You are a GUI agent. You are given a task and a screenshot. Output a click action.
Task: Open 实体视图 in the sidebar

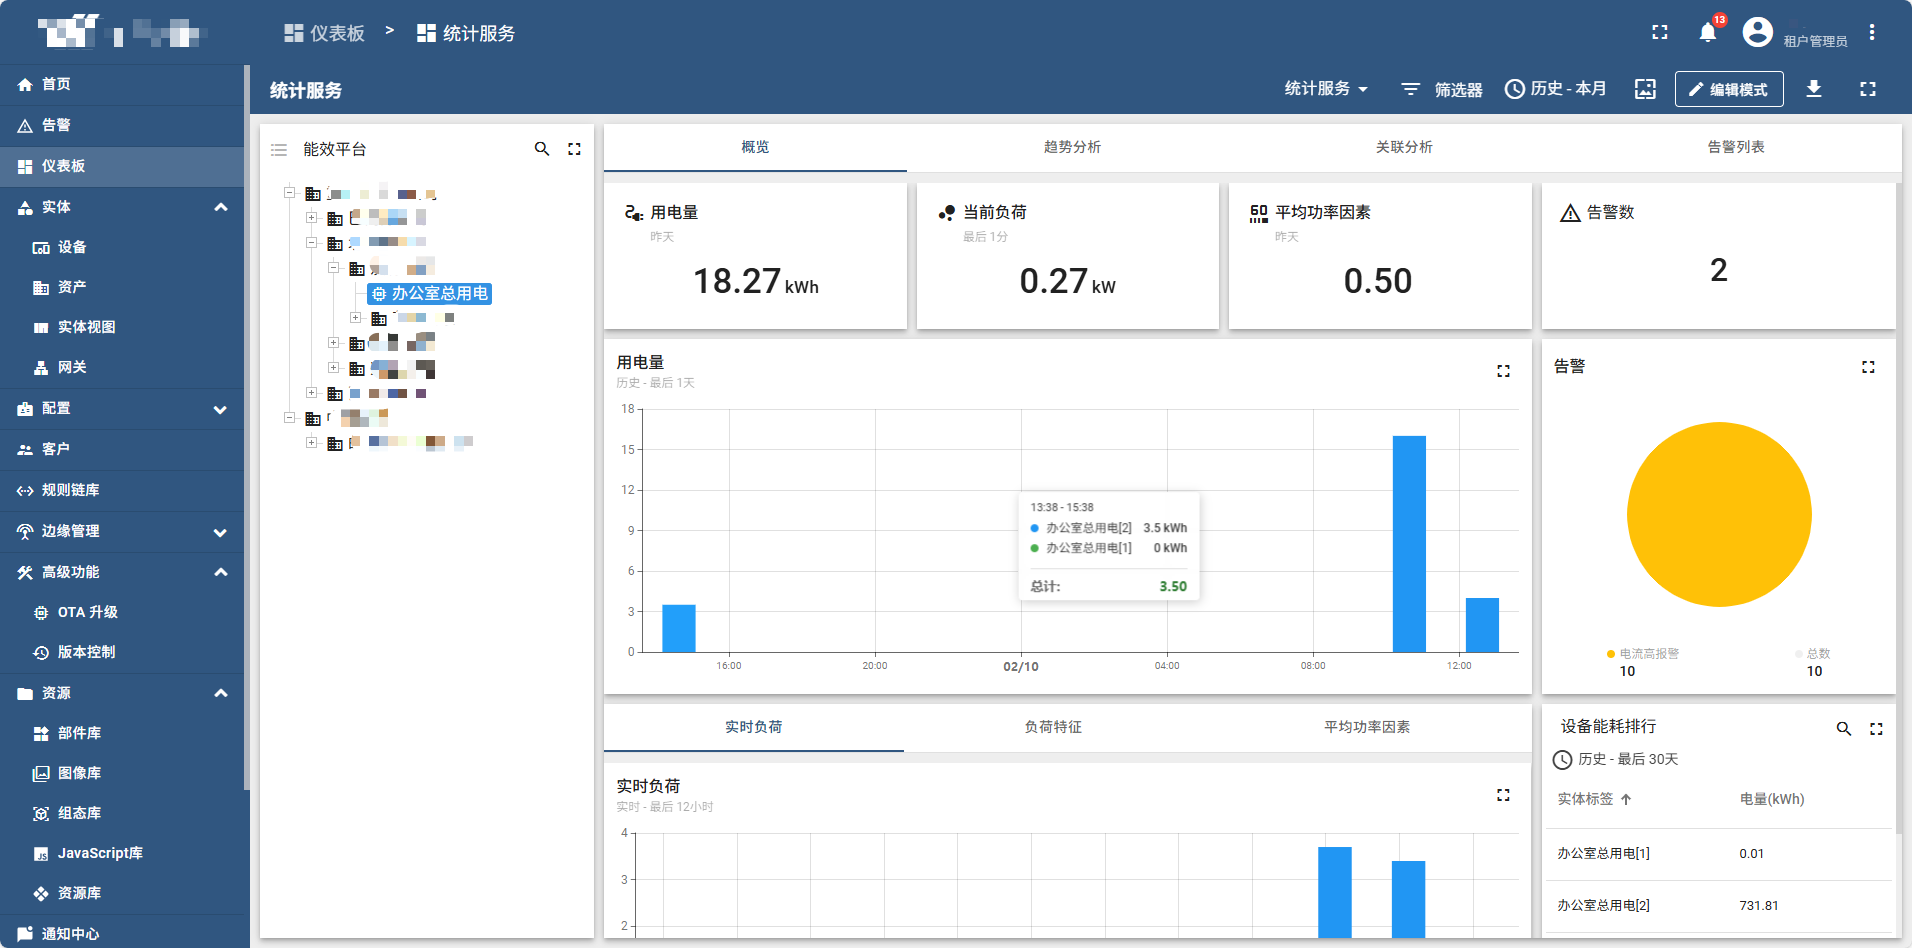click(122, 327)
